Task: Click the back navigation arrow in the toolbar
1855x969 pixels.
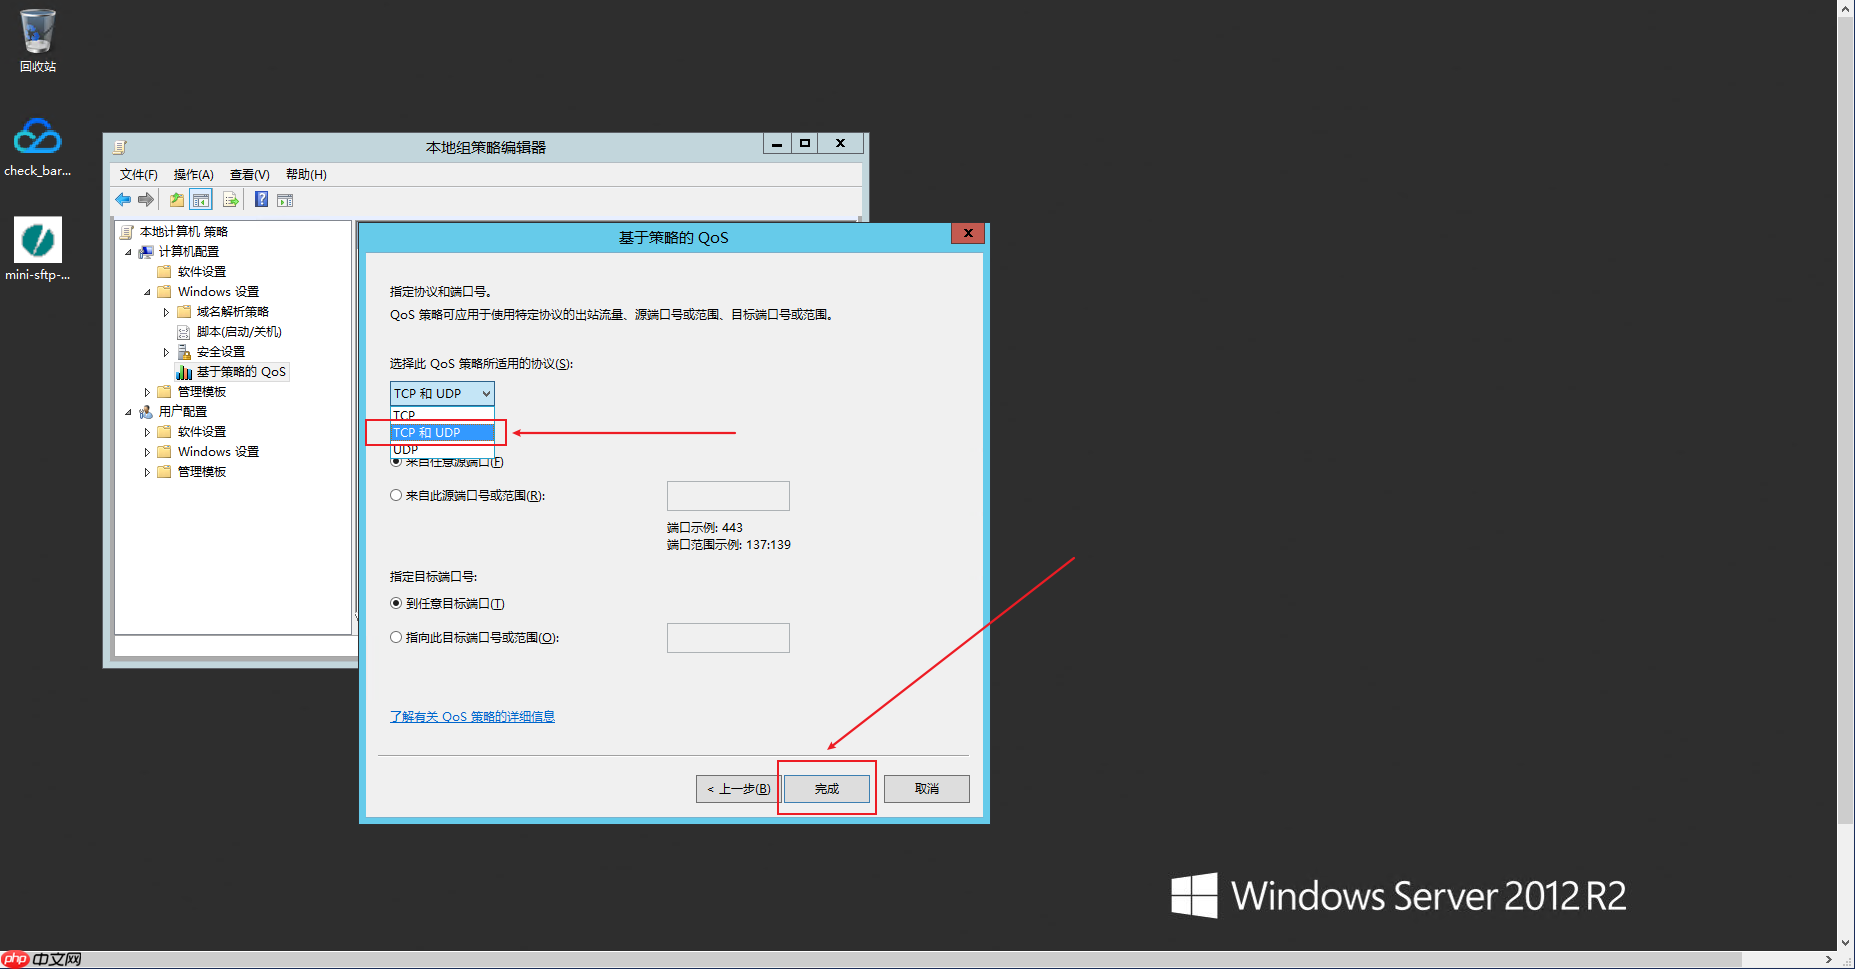Action: (x=123, y=199)
